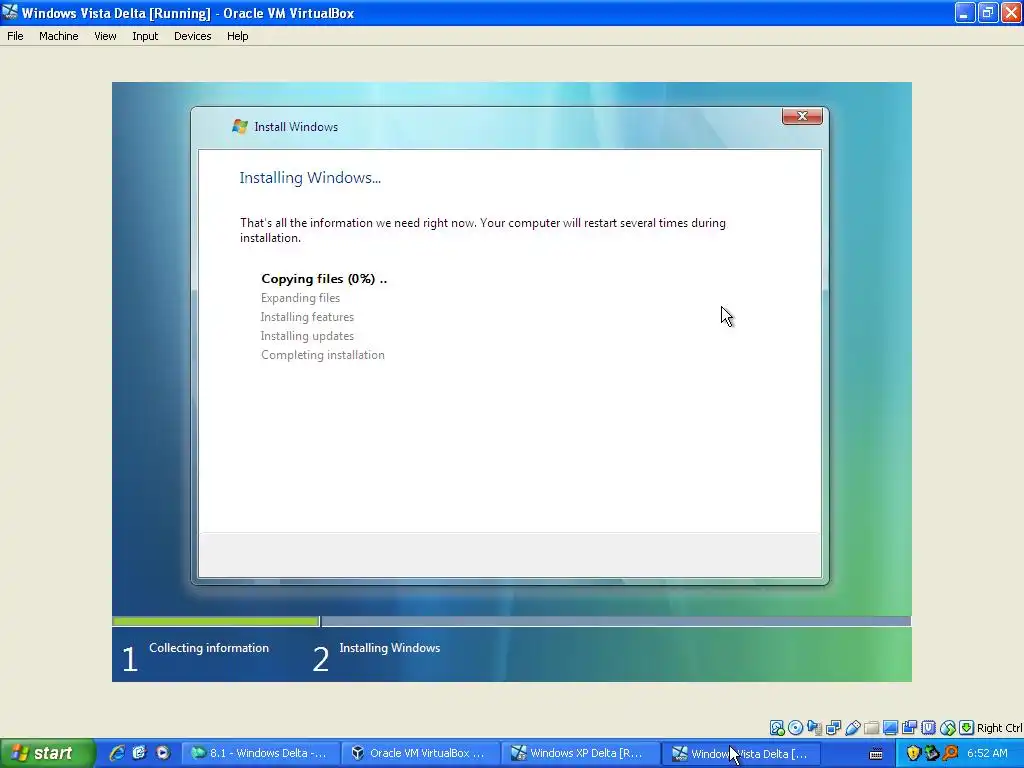Open the View menu
This screenshot has width=1024, height=768.
tap(105, 36)
